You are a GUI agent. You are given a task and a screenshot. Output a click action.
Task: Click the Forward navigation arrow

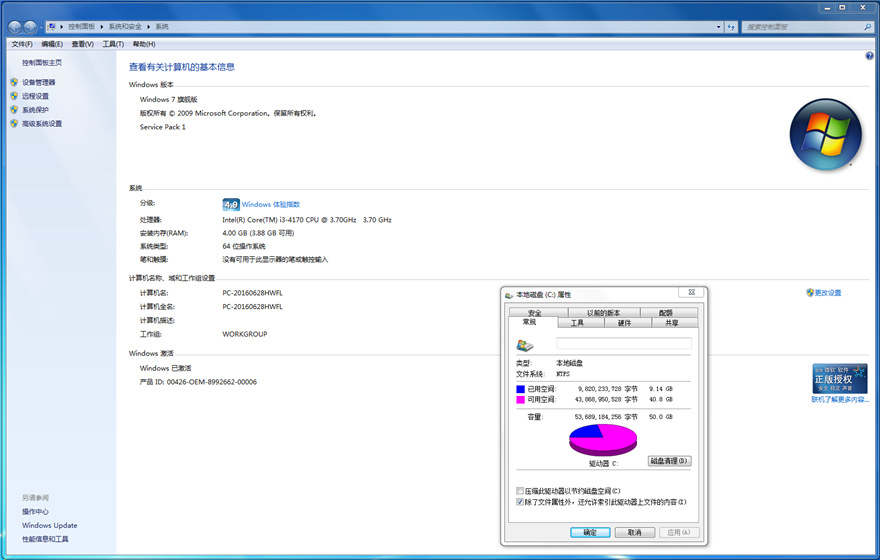(30, 26)
